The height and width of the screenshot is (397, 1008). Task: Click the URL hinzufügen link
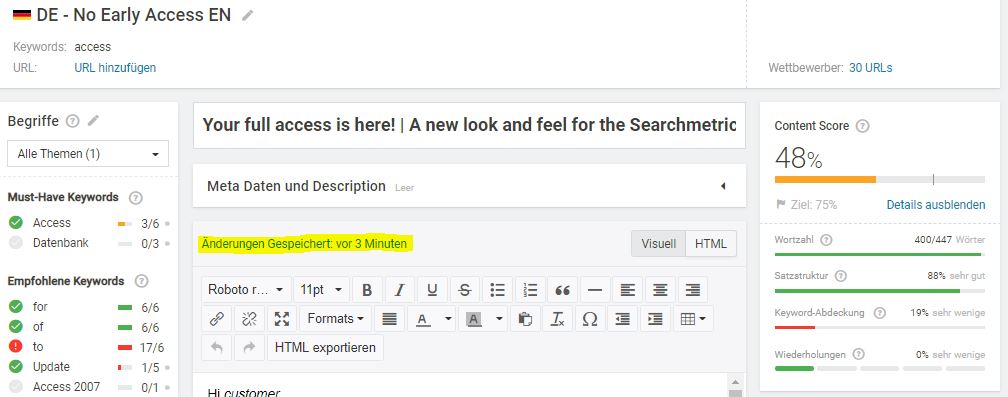(x=115, y=67)
